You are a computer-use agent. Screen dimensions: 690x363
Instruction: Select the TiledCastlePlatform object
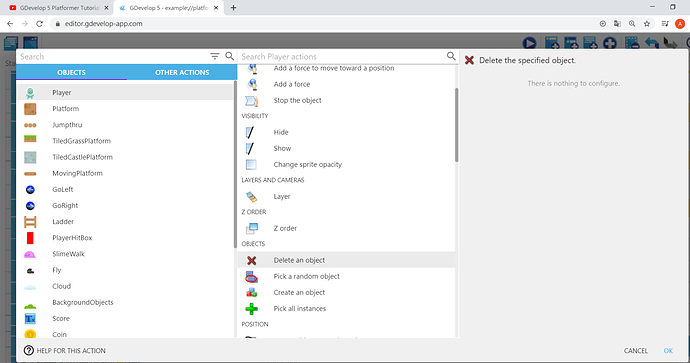point(125,157)
